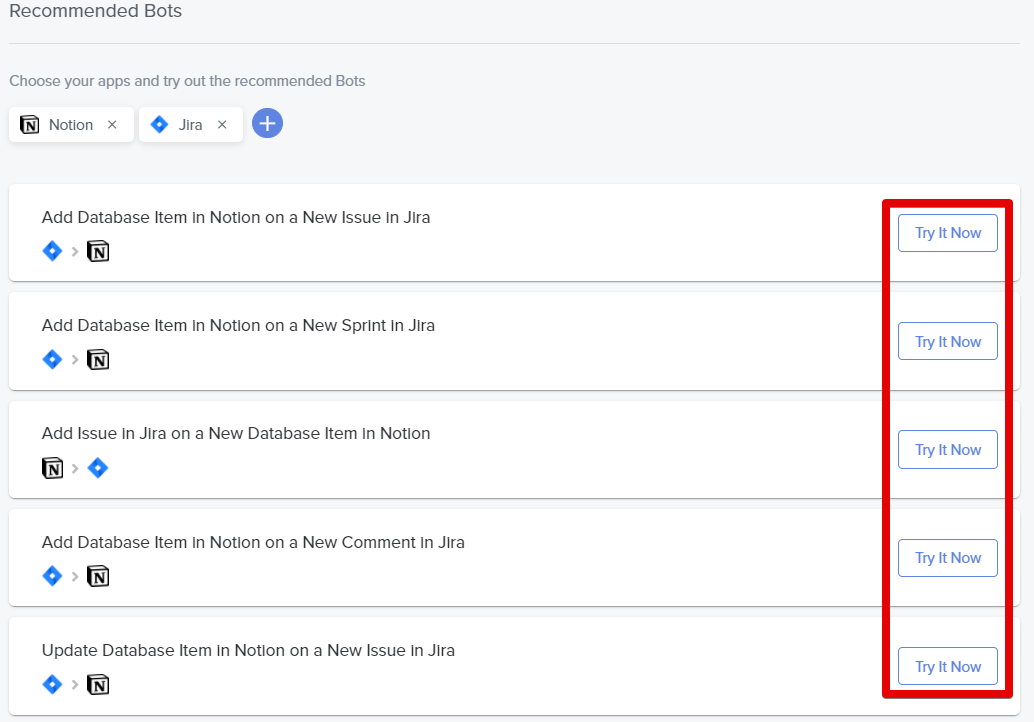Click Jira icon under the first New Issue bot

point(53,251)
